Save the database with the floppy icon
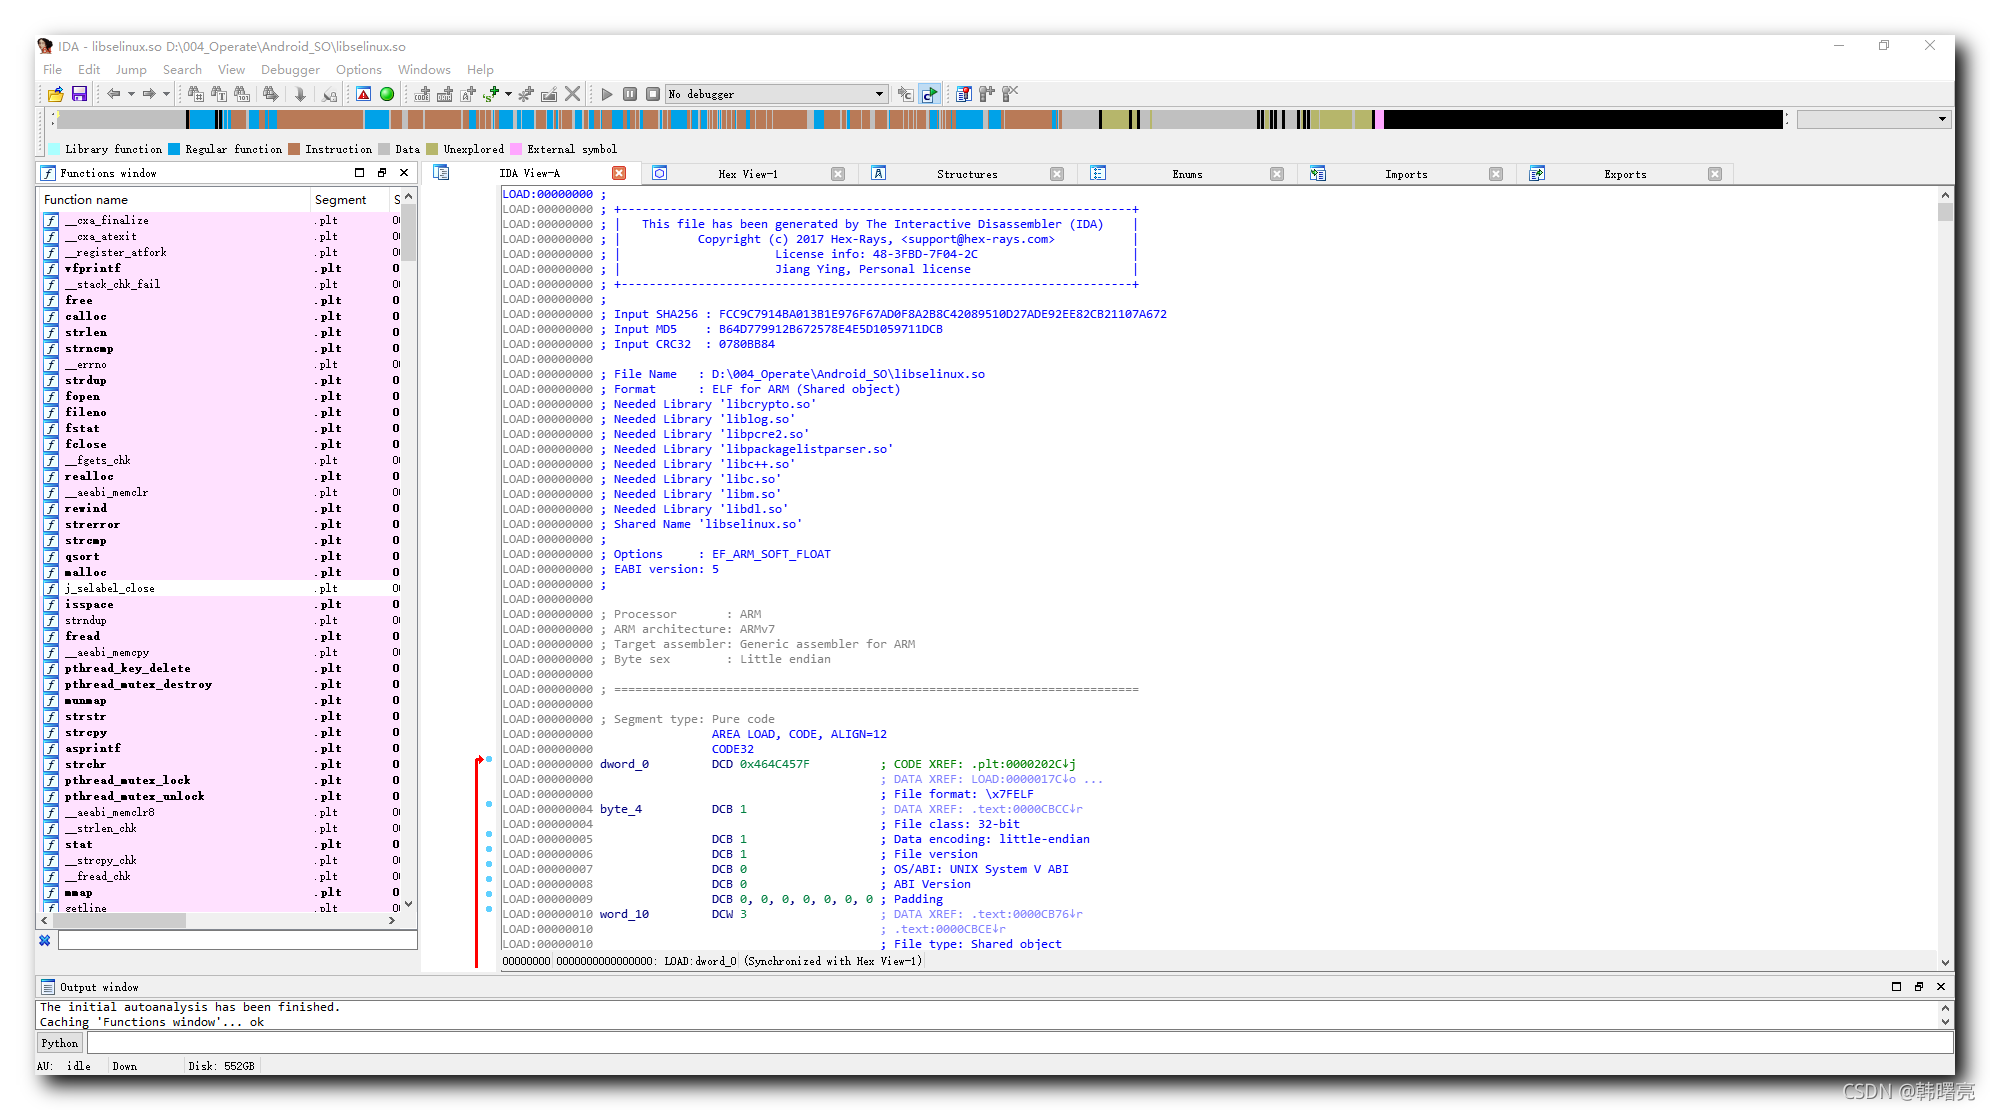 pos(79,94)
